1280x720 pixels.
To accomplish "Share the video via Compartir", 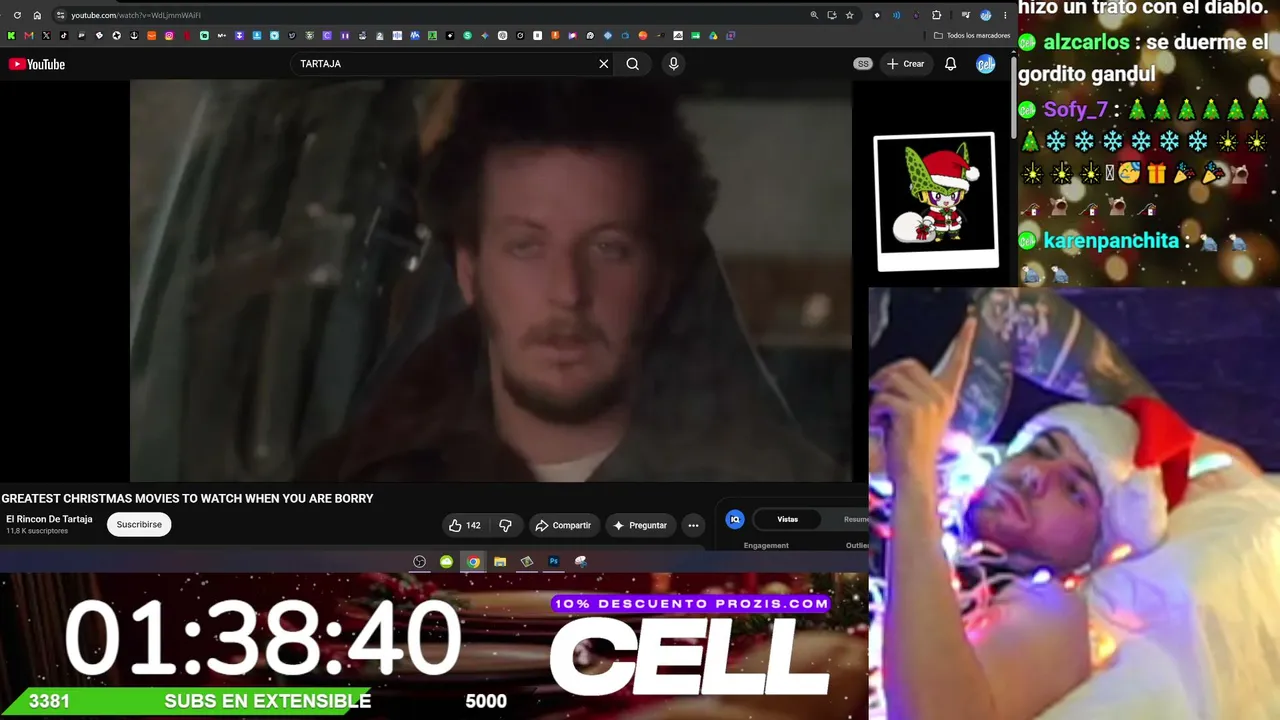I will 563,525.
